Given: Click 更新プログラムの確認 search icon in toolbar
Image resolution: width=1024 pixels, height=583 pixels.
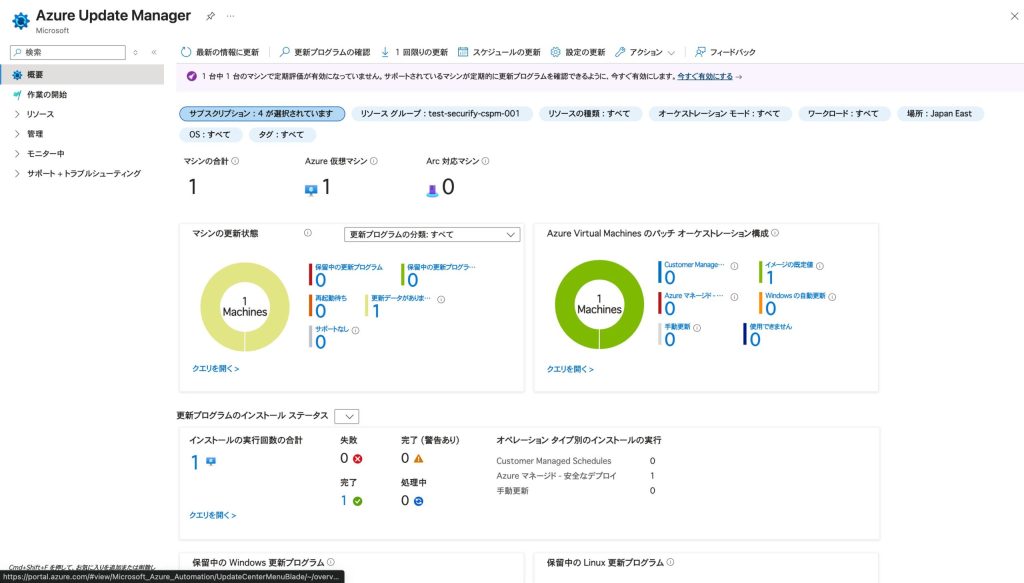Looking at the screenshot, I should coord(285,52).
